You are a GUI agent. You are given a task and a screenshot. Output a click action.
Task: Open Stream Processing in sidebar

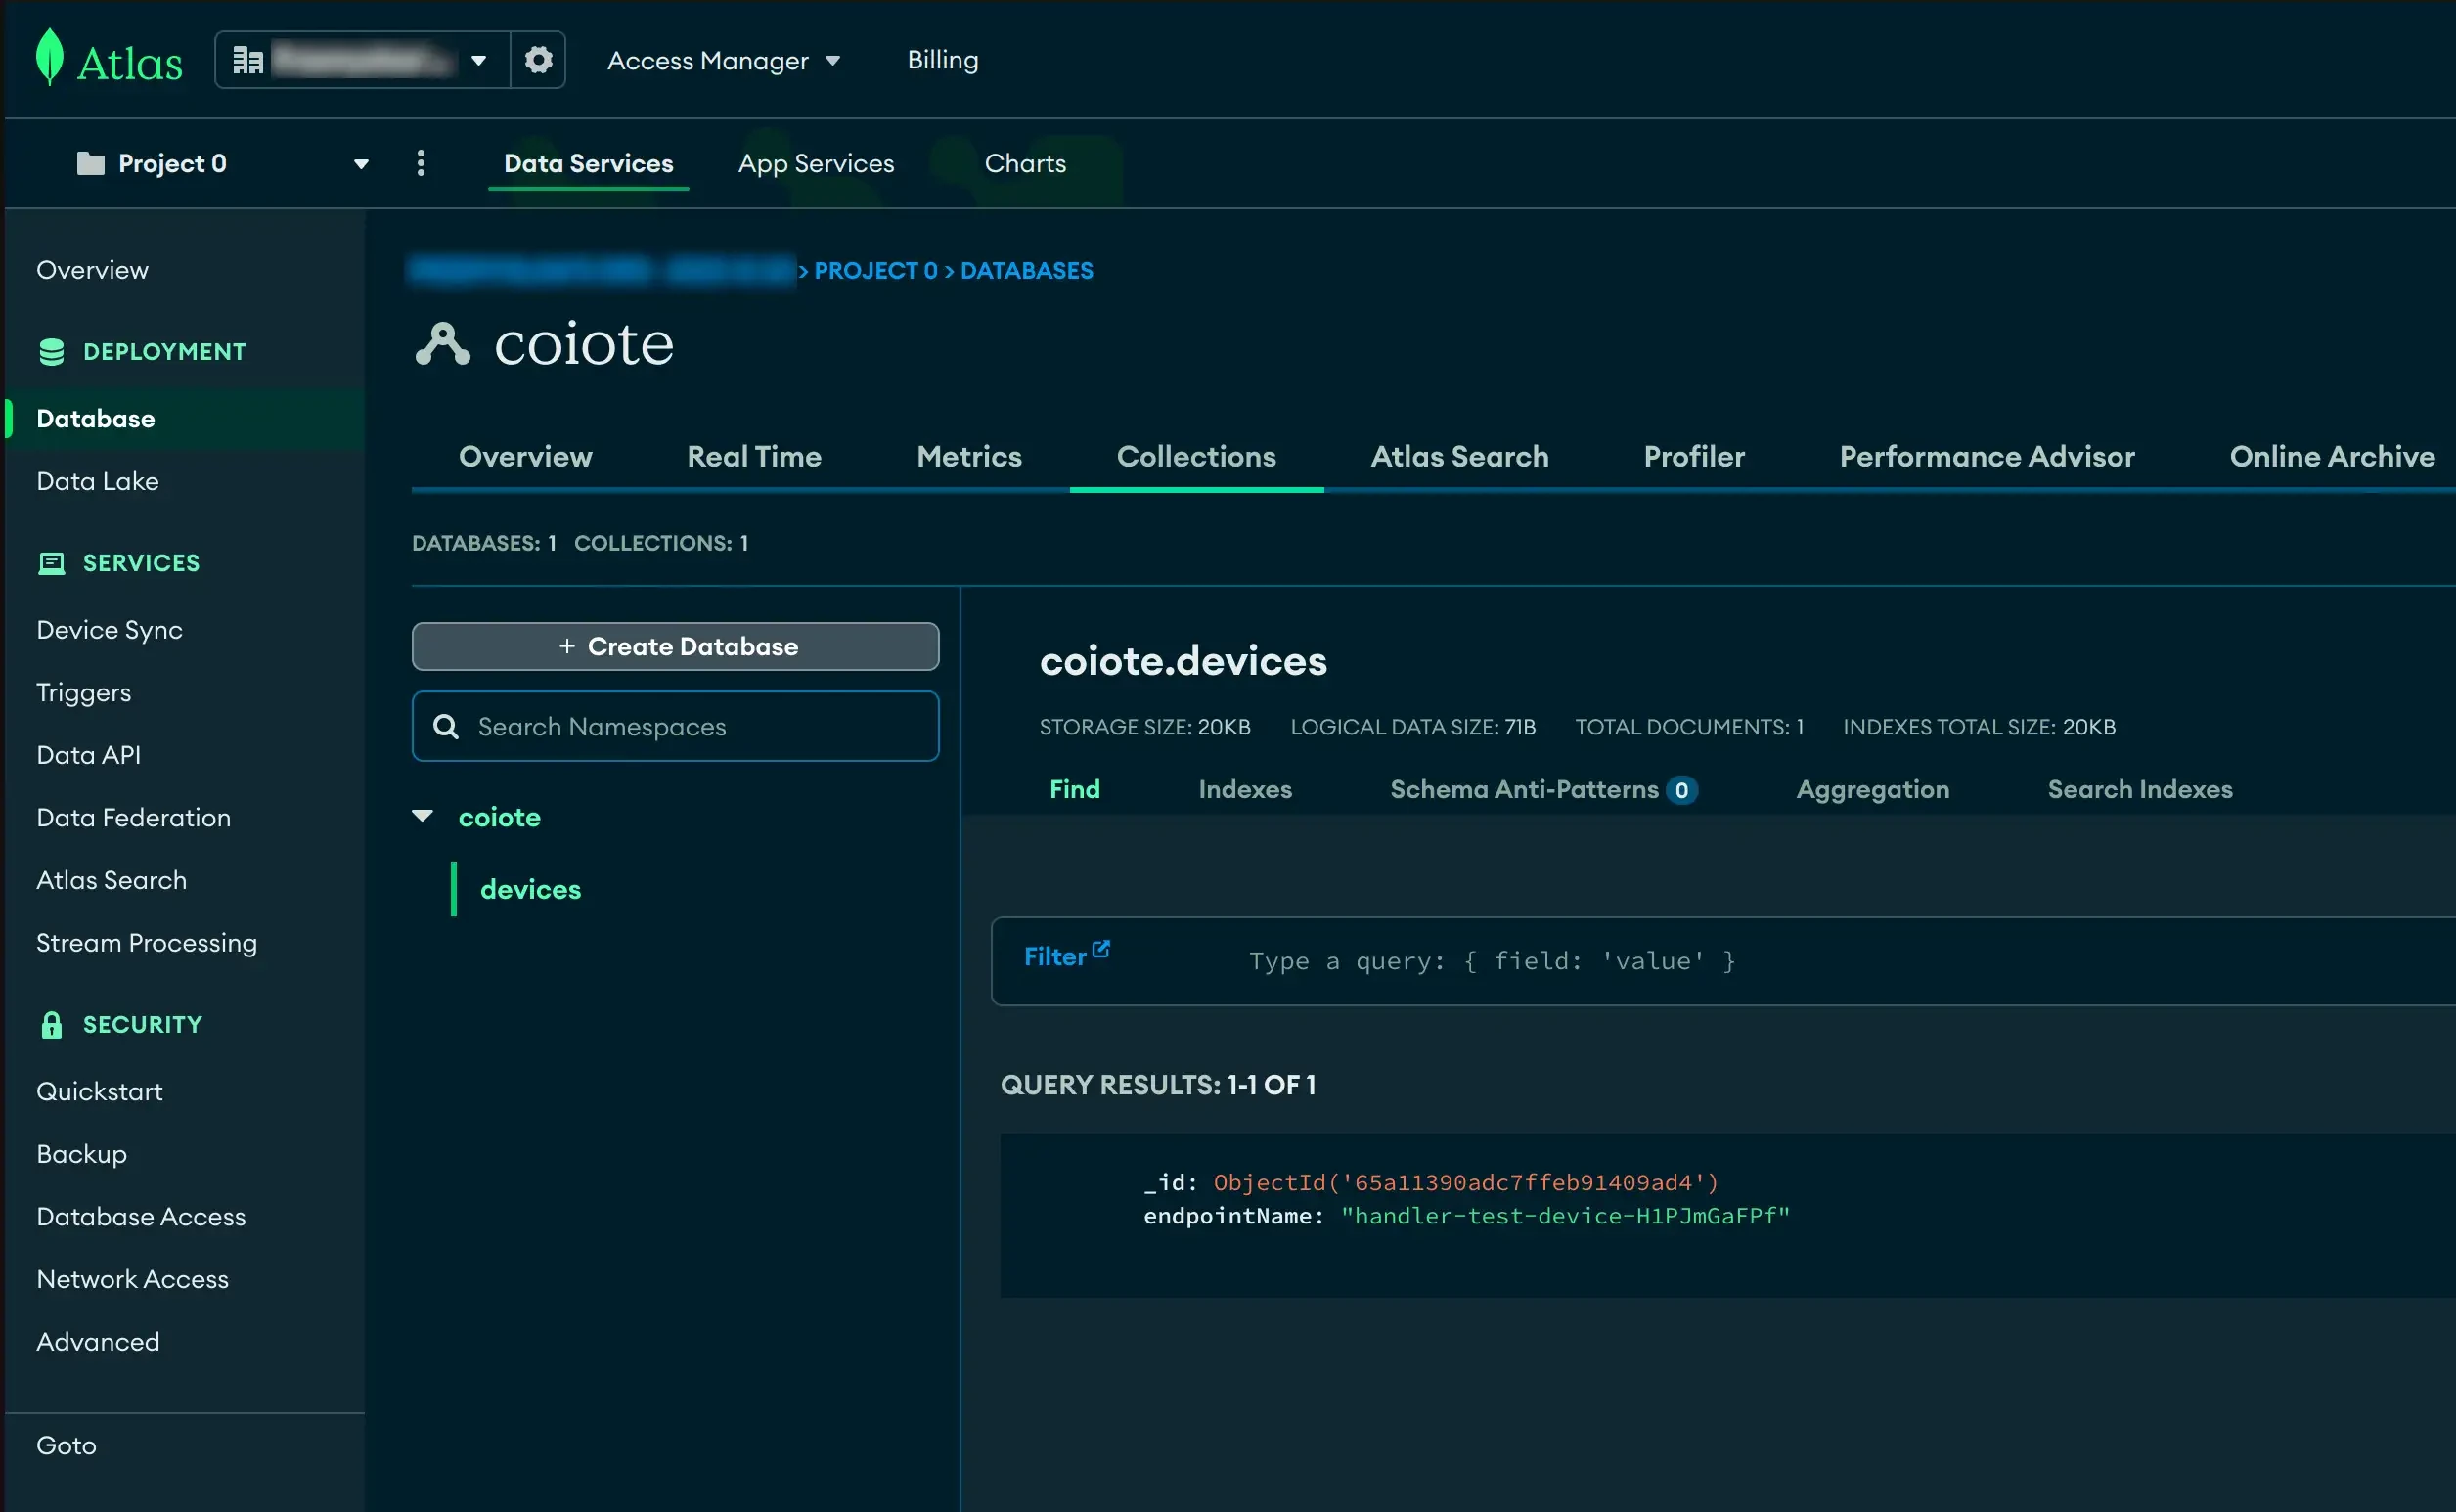(147, 943)
